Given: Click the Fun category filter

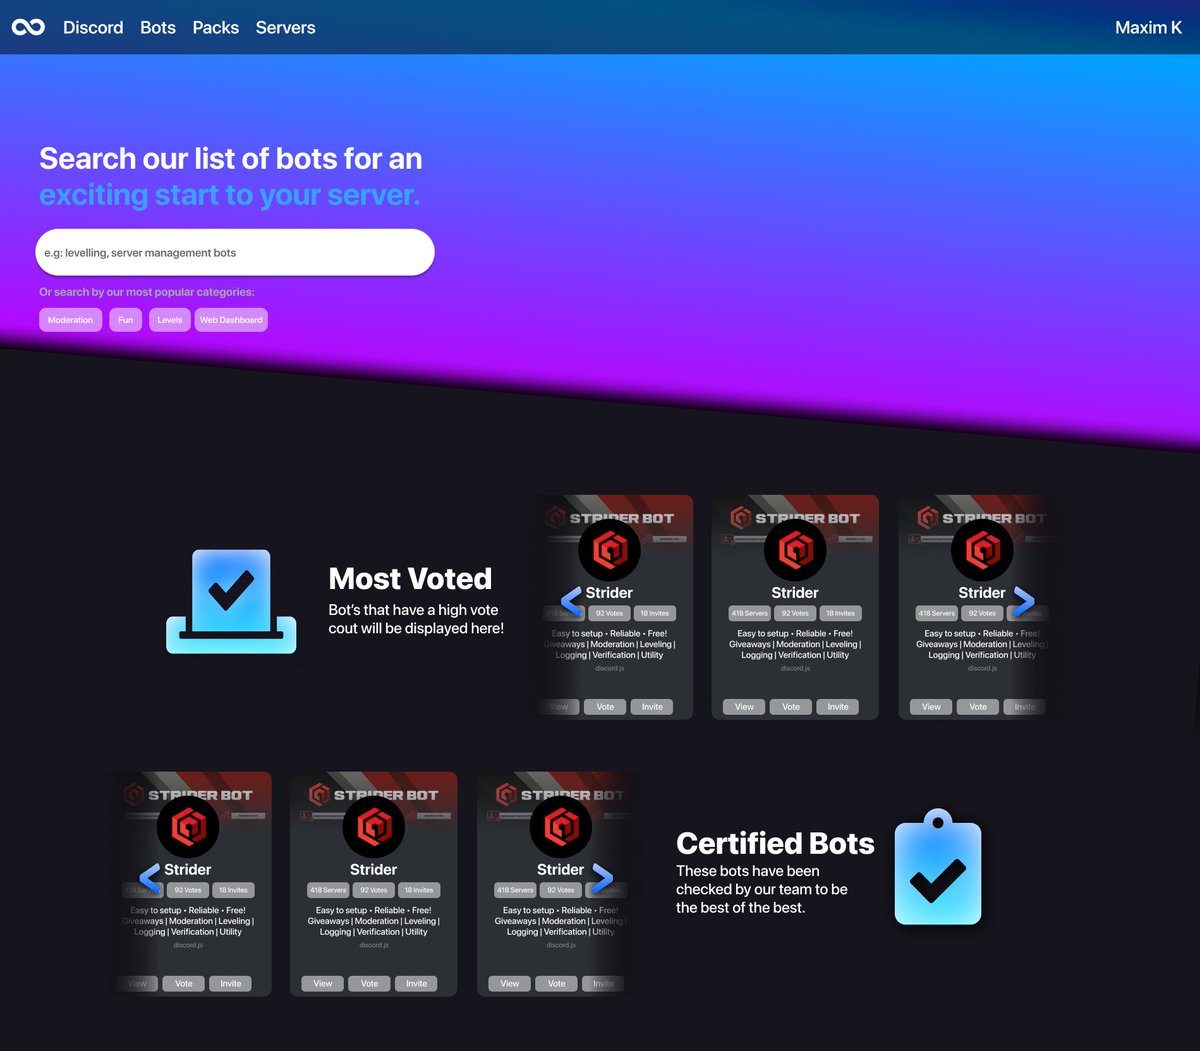Looking at the screenshot, I should (125, 319).
